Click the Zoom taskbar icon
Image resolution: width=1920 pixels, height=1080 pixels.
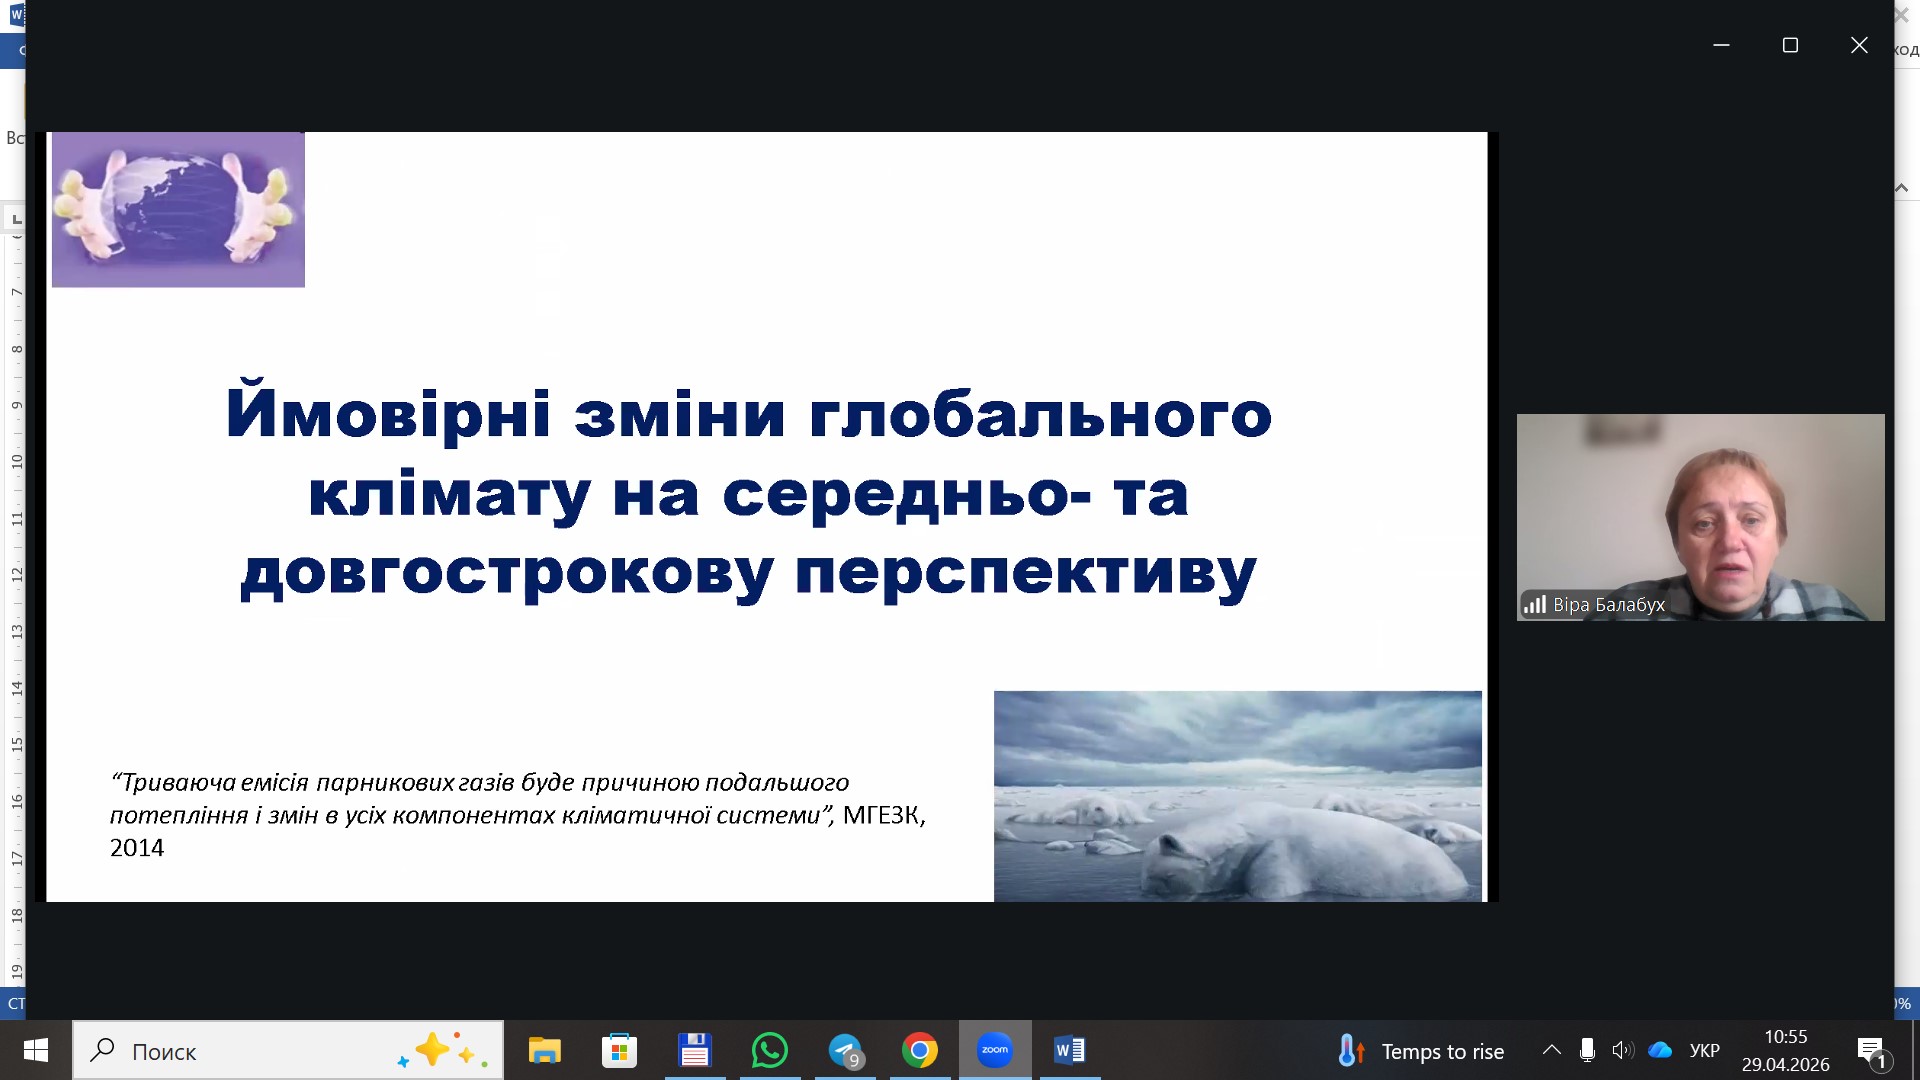(995, 1050)
